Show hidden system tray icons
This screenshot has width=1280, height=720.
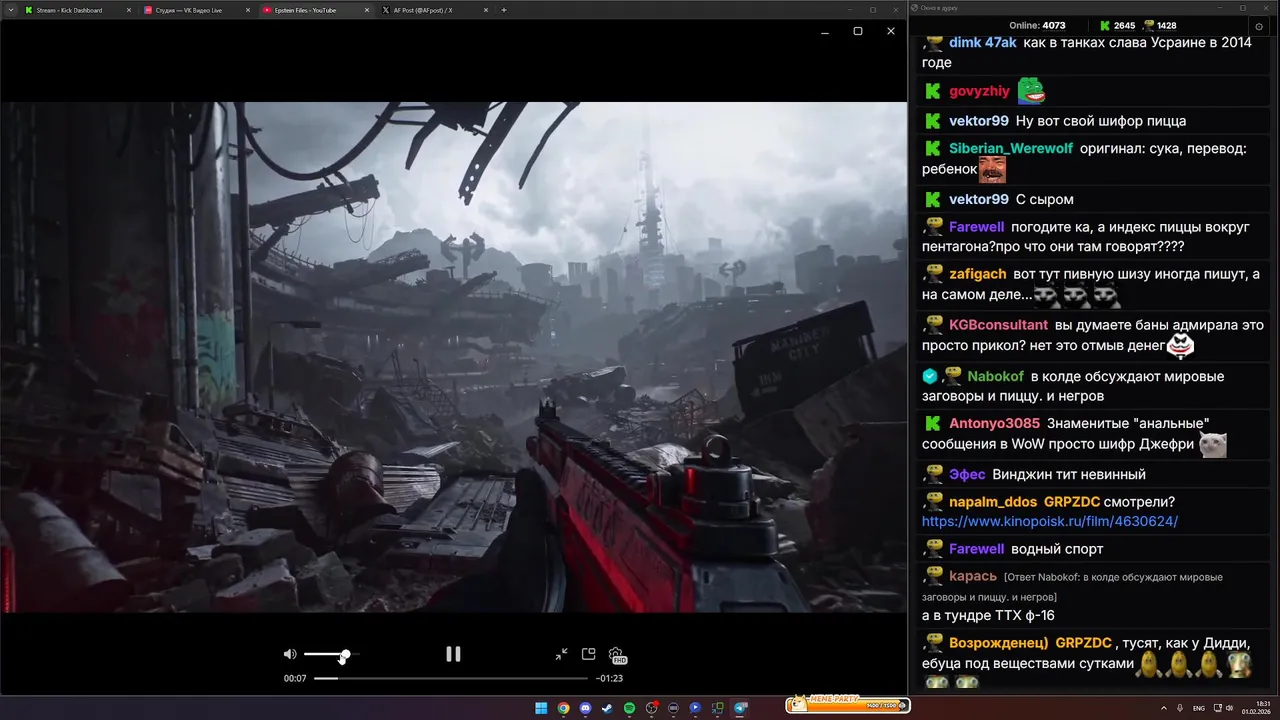click(1164, 708)
